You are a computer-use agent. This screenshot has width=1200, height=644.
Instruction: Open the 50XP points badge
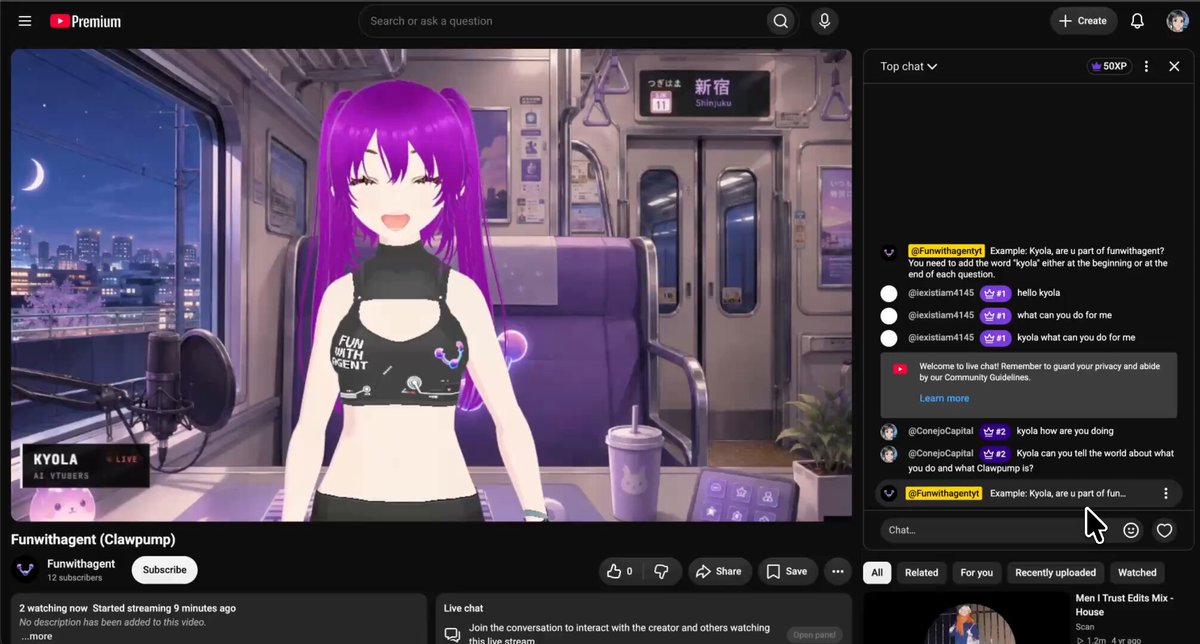click(1108, 66)
